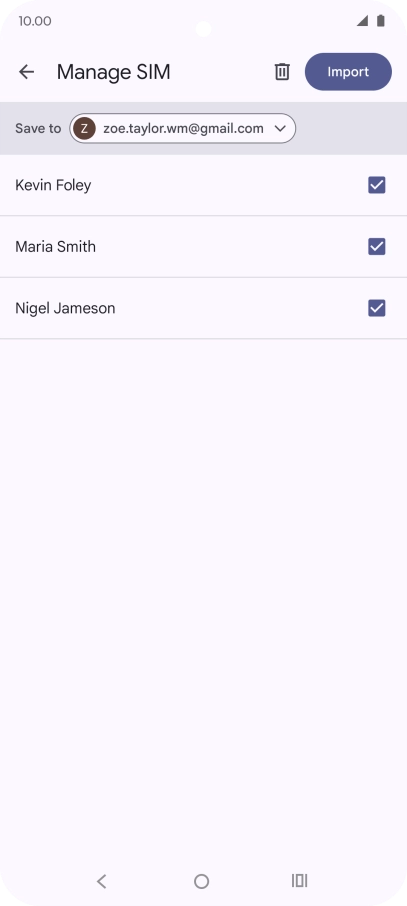
Task: Uncheck the Kevin Foley checkbox
Action: click(x=377, y=185)
